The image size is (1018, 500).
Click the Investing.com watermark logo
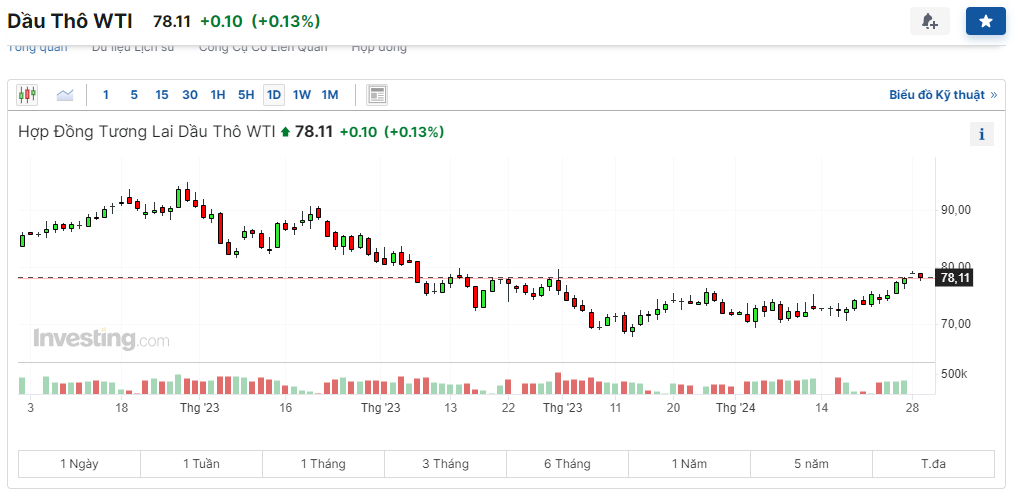click(101, 340)
